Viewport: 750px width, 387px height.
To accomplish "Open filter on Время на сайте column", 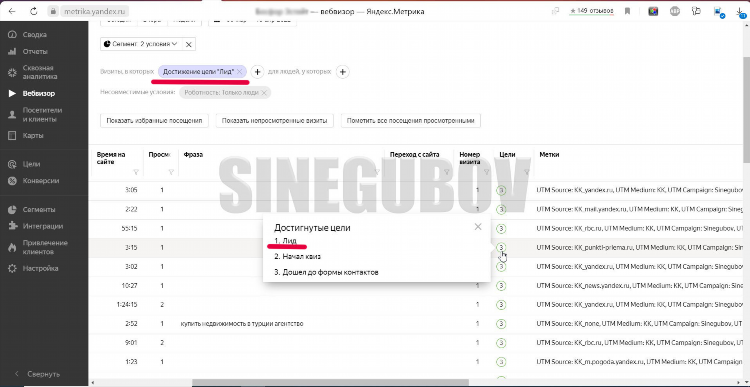I will [136, 172].
